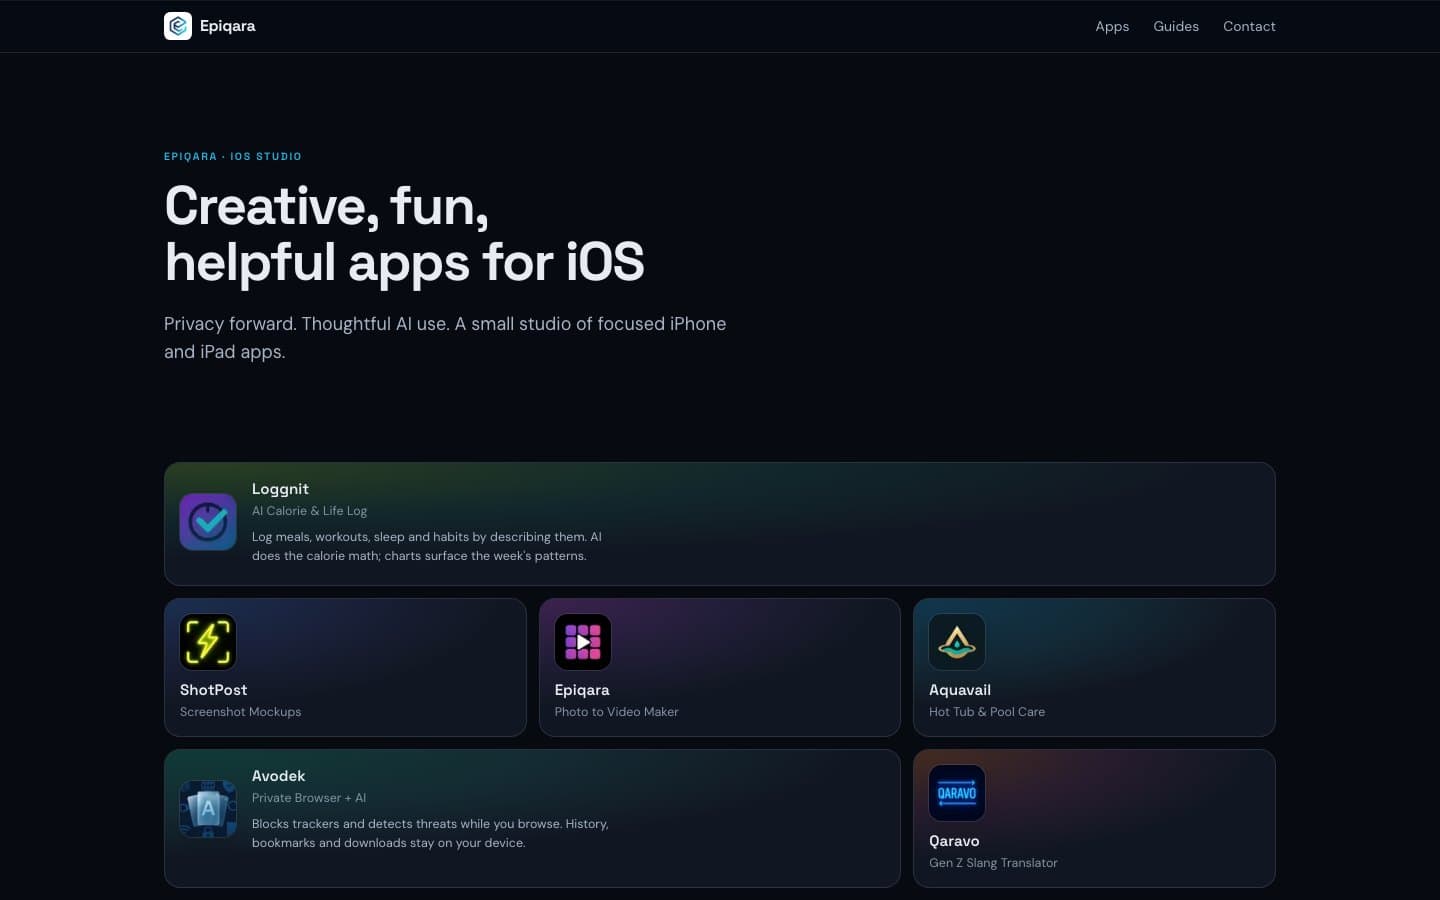Open the Avodek app title

(278, 776)
